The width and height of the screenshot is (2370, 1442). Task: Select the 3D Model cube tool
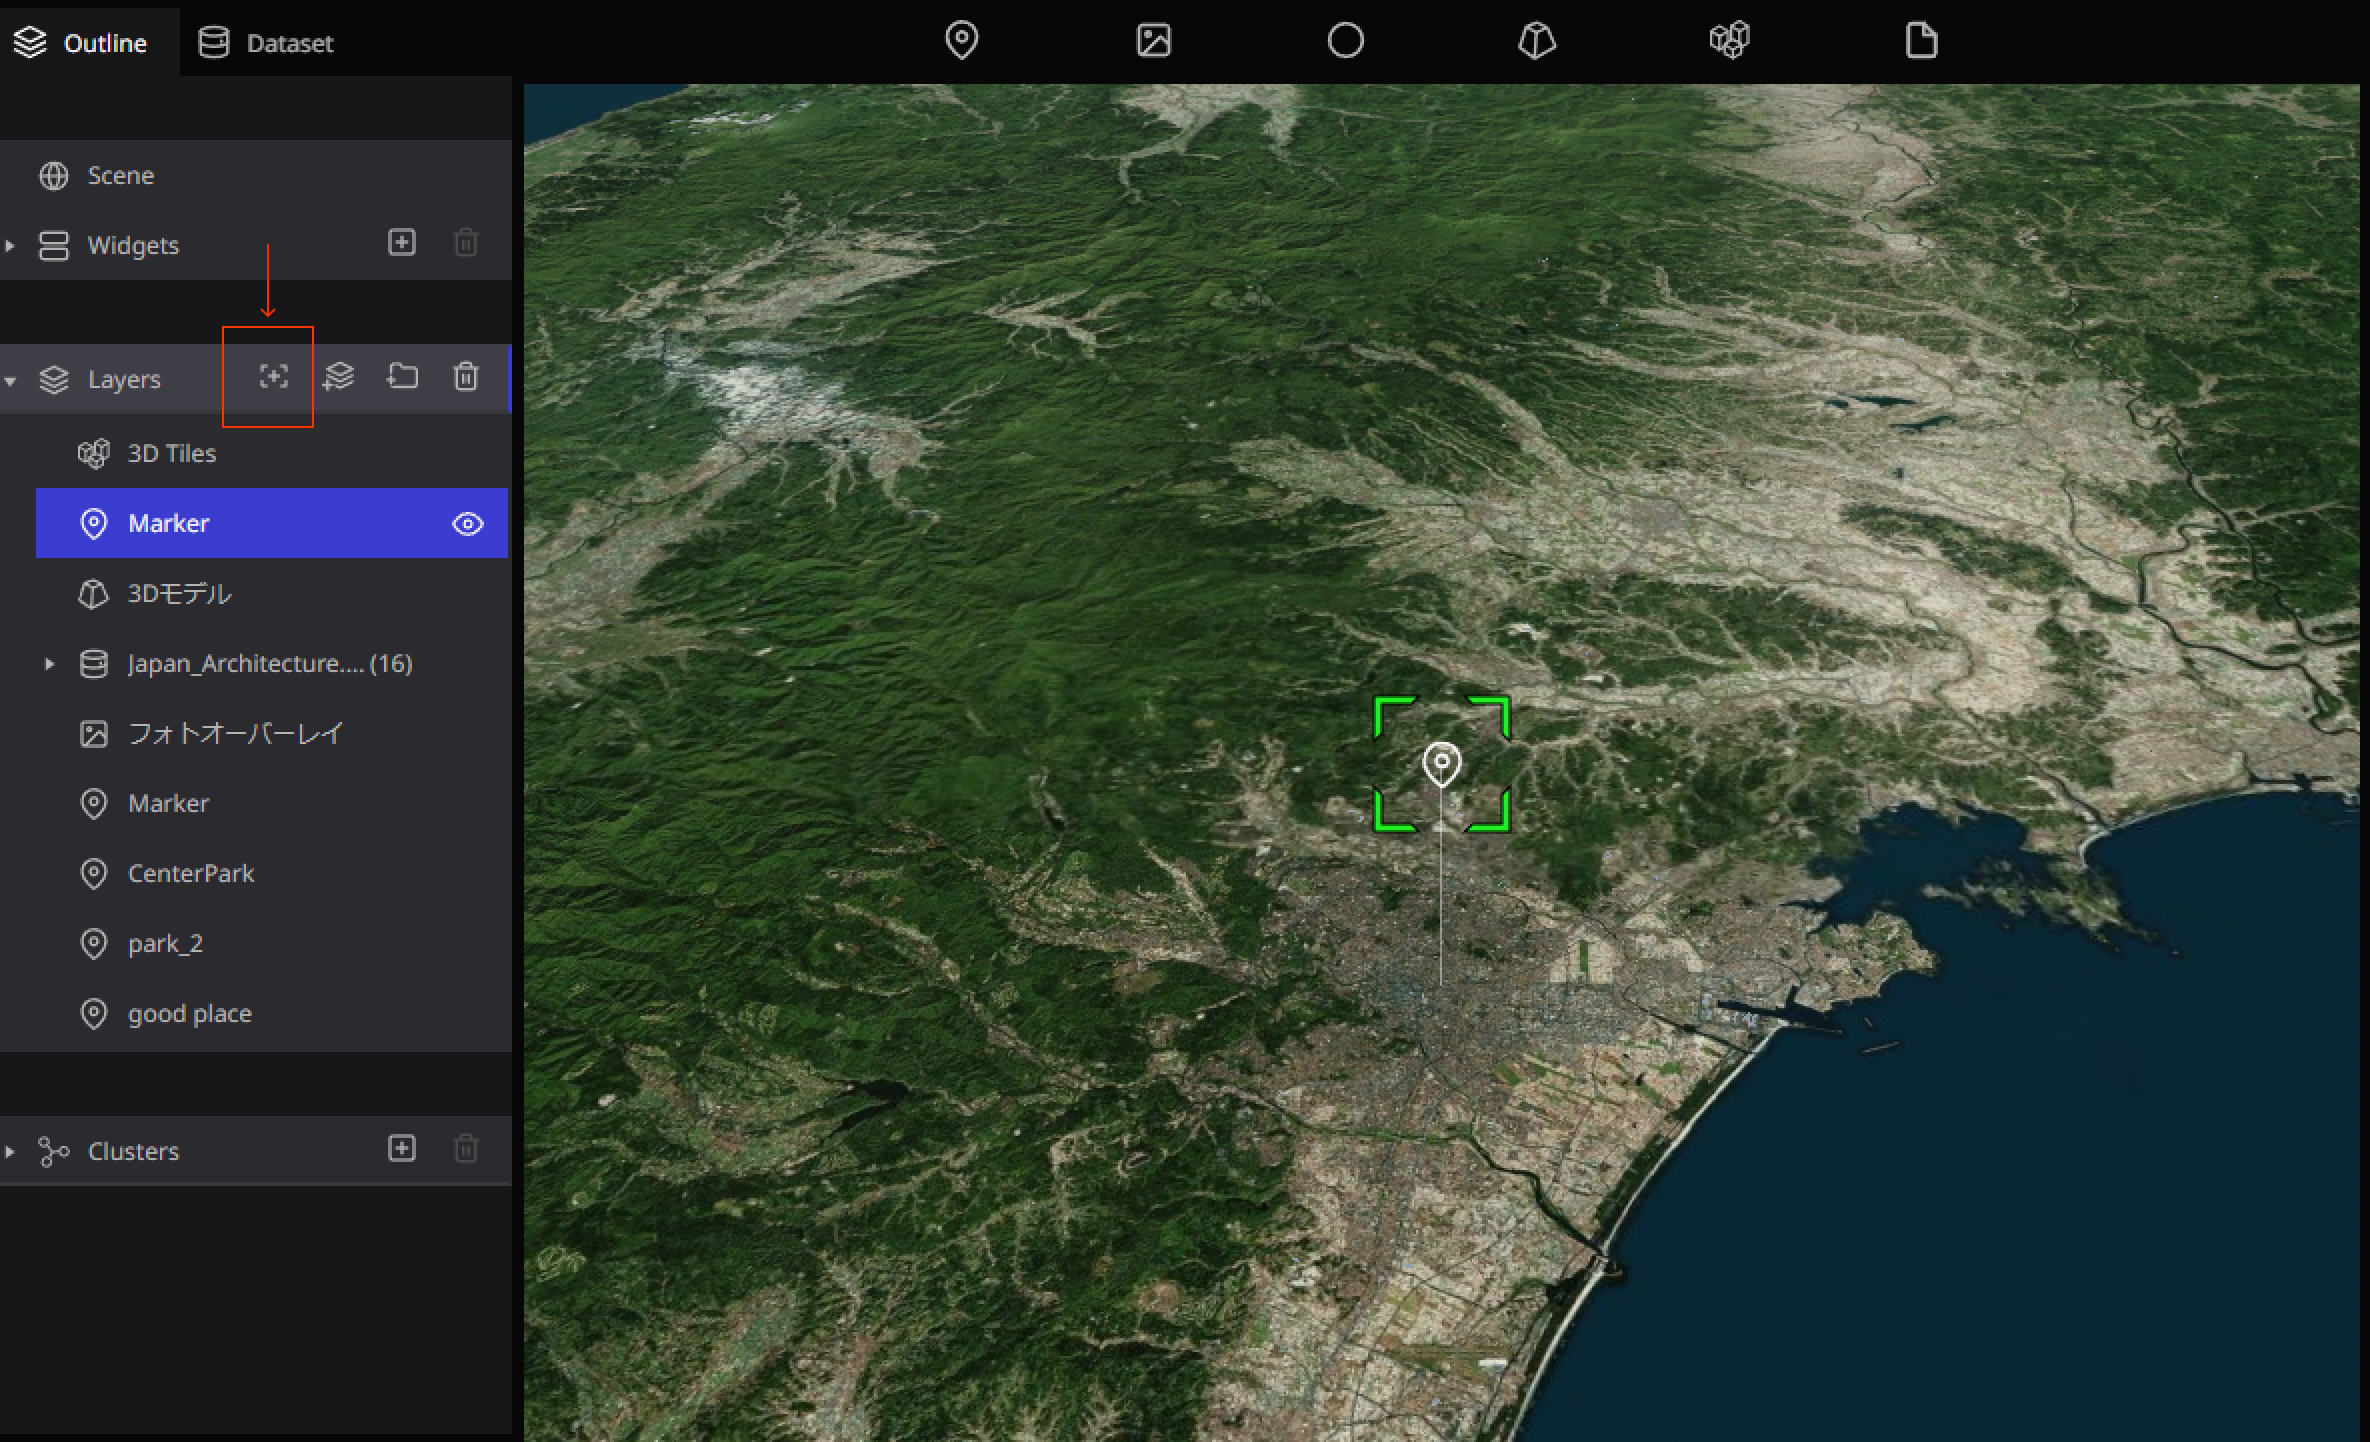coord(1537,41)
